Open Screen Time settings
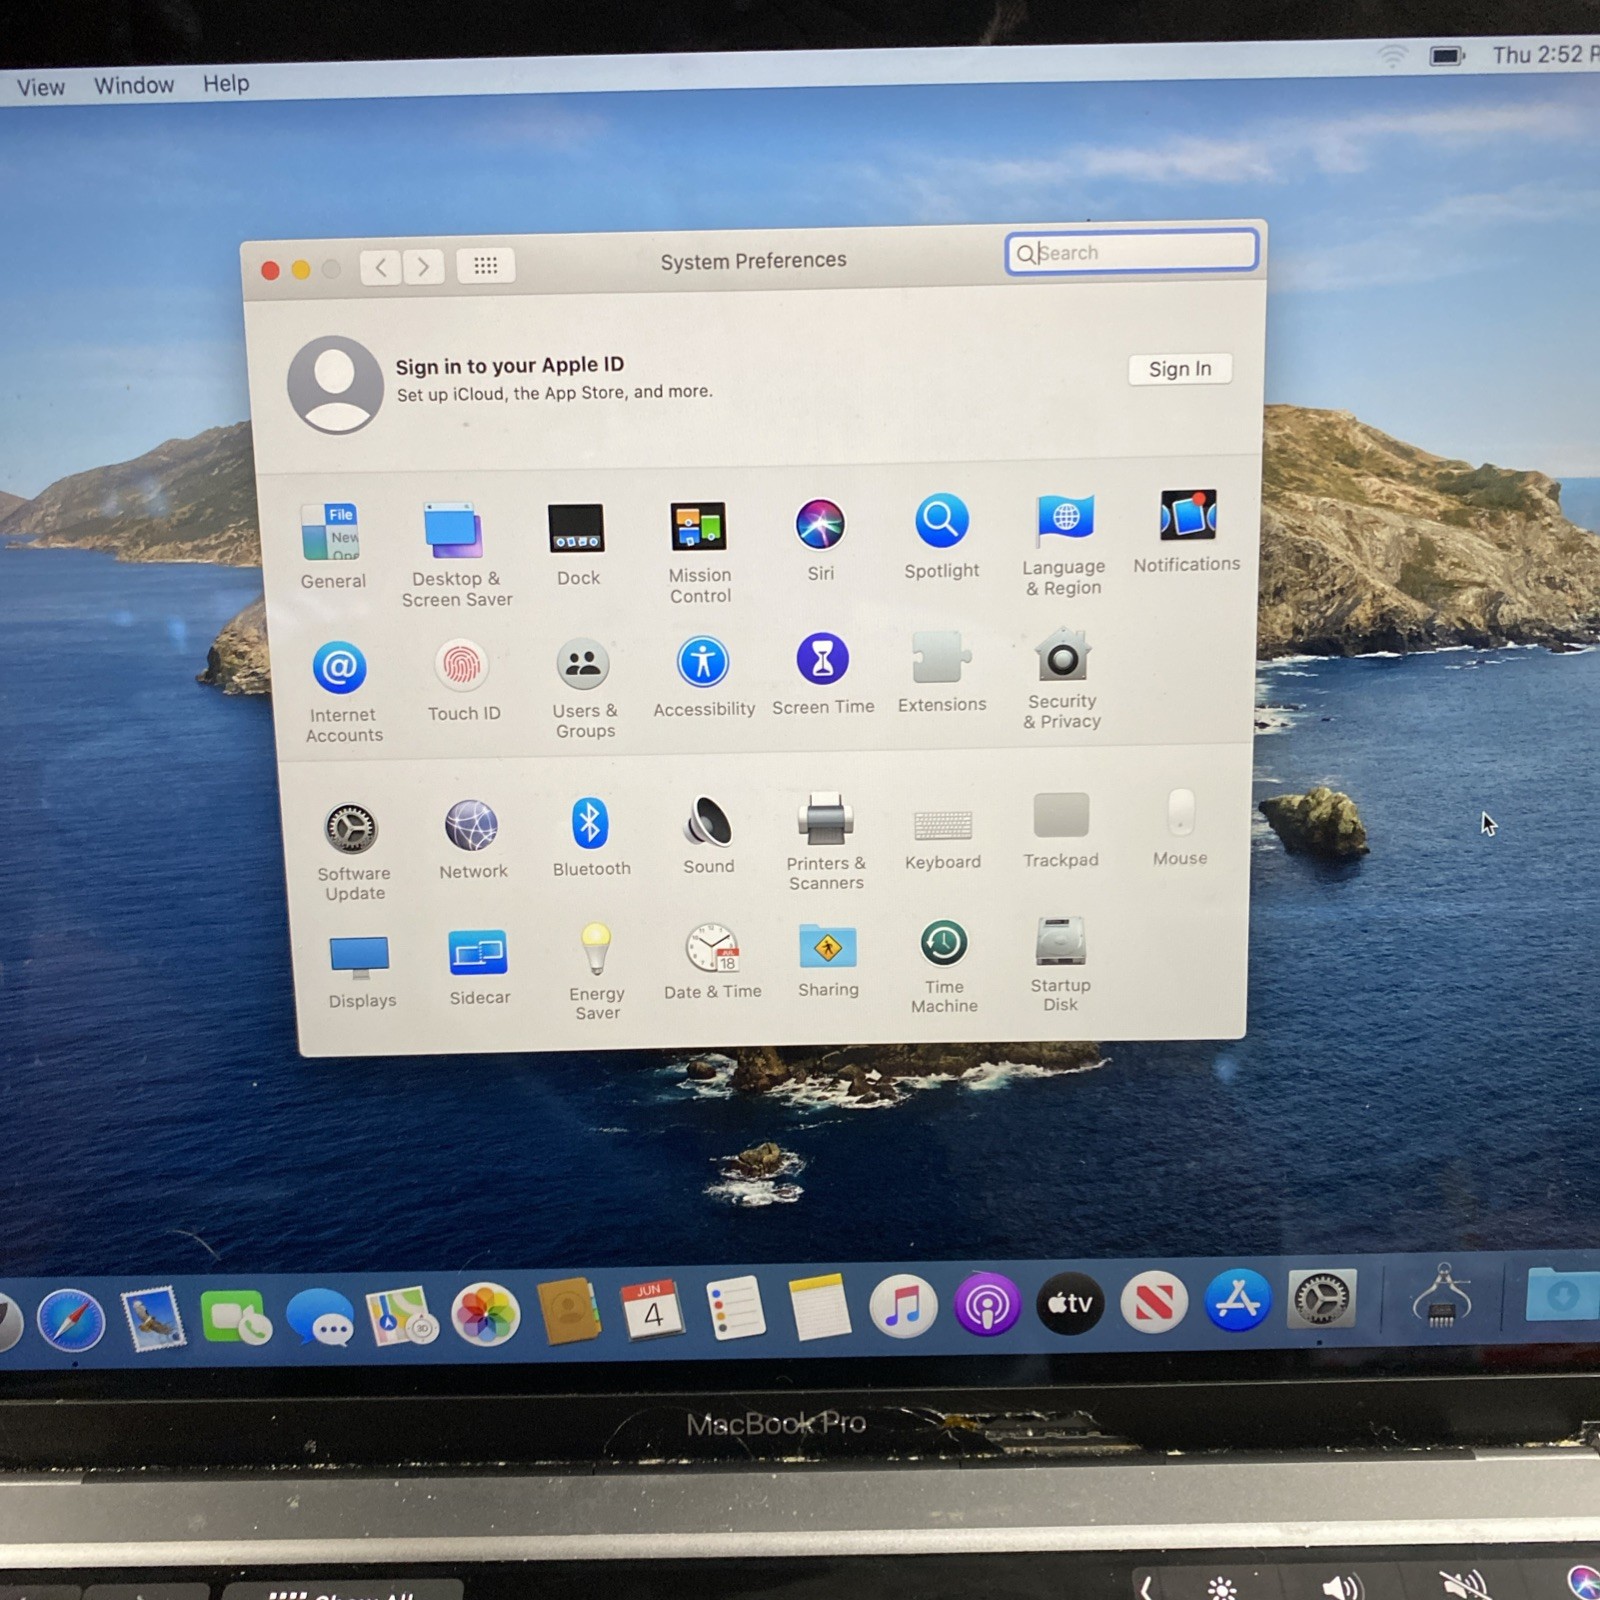This screenshot has height=1600, width=1600. point(823,659)
